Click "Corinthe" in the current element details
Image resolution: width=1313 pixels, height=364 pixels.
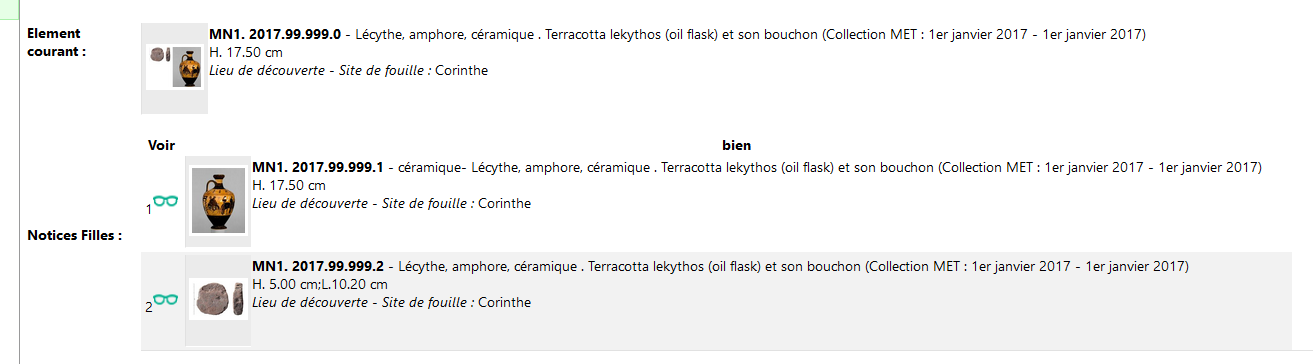pyautogui.click(x=461, y=71)
